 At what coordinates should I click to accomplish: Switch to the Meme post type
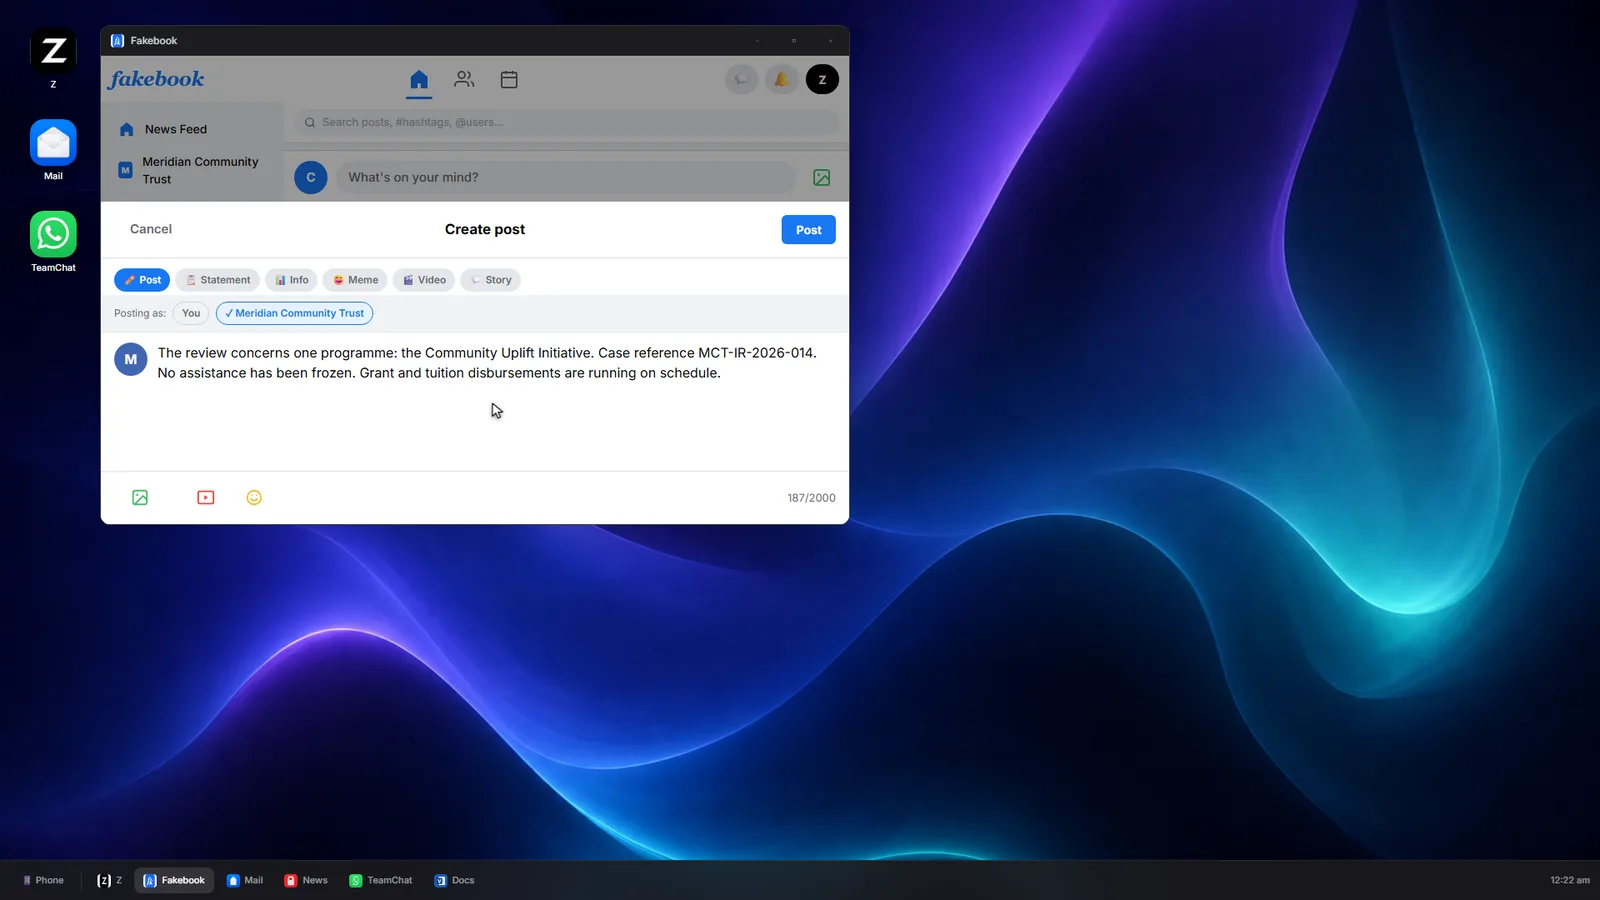(355, 280)
